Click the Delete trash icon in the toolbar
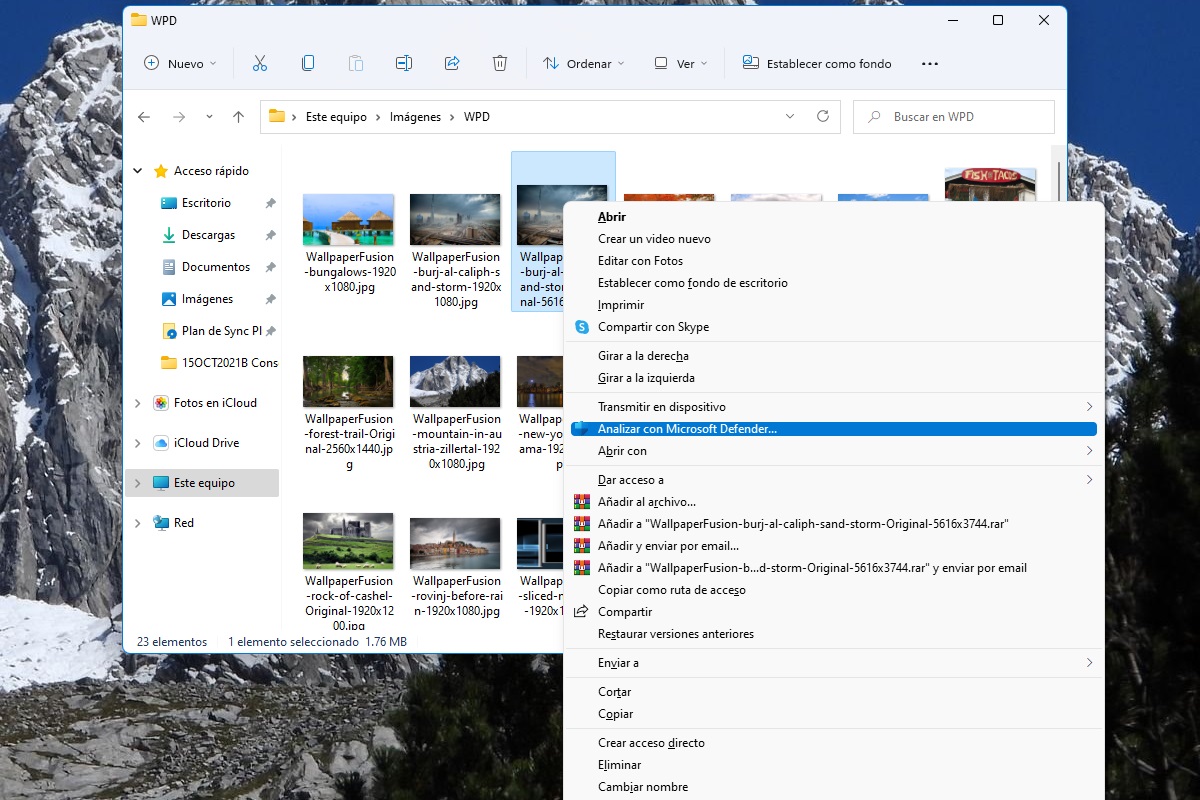Image resolution: width=1200 pixels, height=800 pixels. (x=500, y=62)
